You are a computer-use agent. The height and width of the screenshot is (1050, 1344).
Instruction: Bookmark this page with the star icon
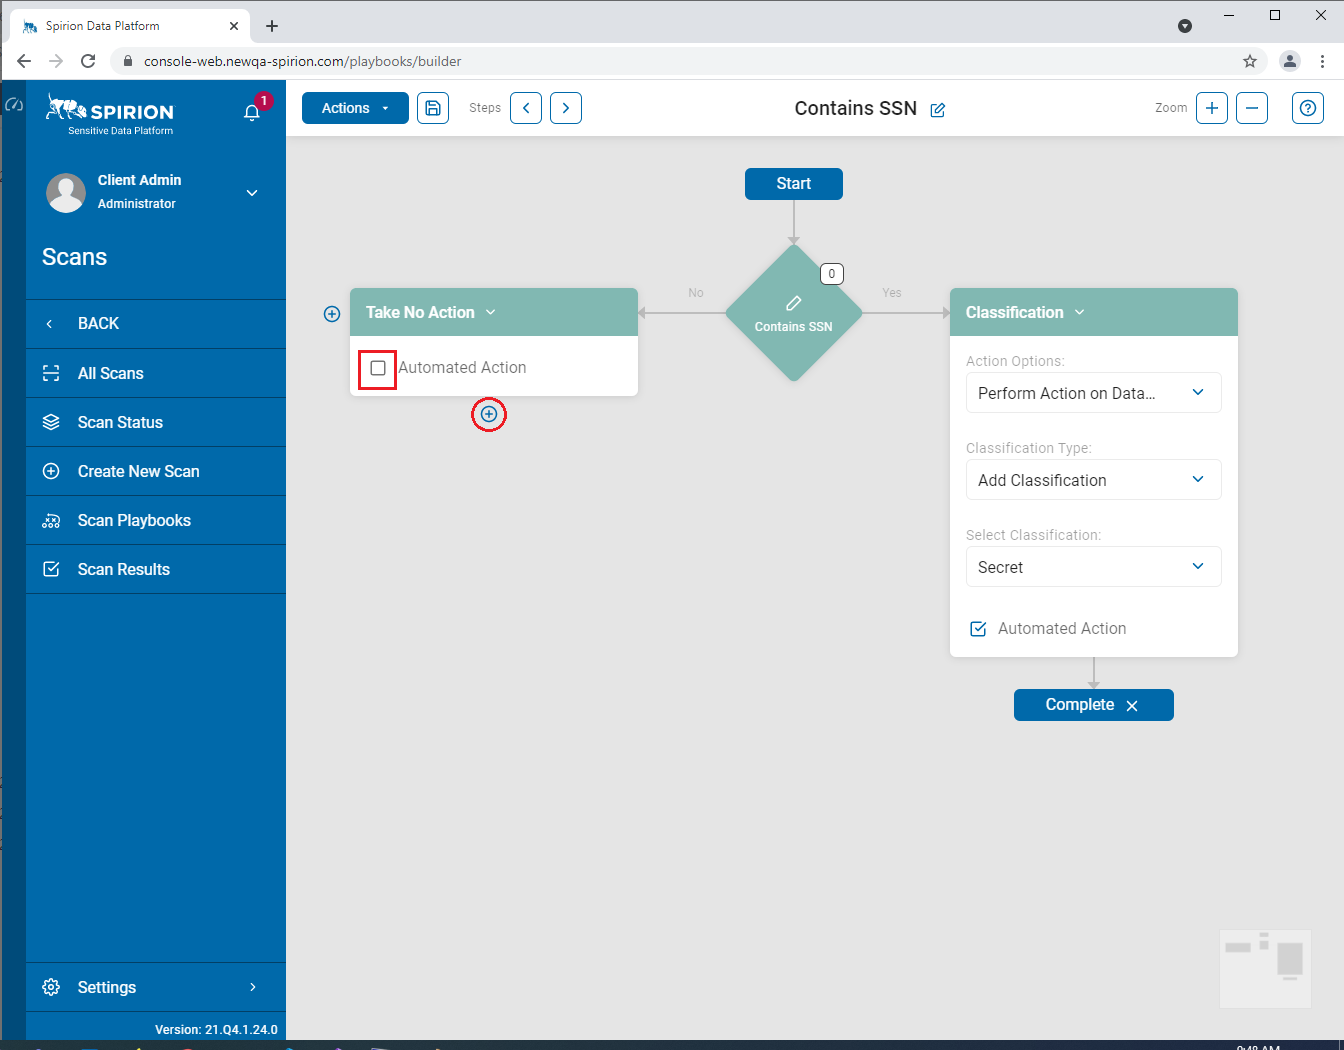pos(1250,61)
